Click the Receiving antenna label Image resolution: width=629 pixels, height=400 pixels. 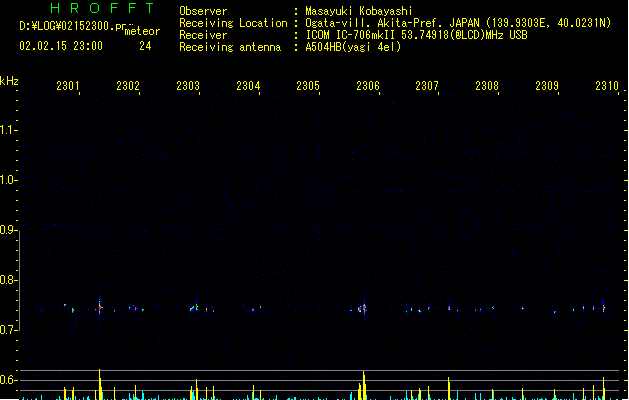click(x=230, y=47)
